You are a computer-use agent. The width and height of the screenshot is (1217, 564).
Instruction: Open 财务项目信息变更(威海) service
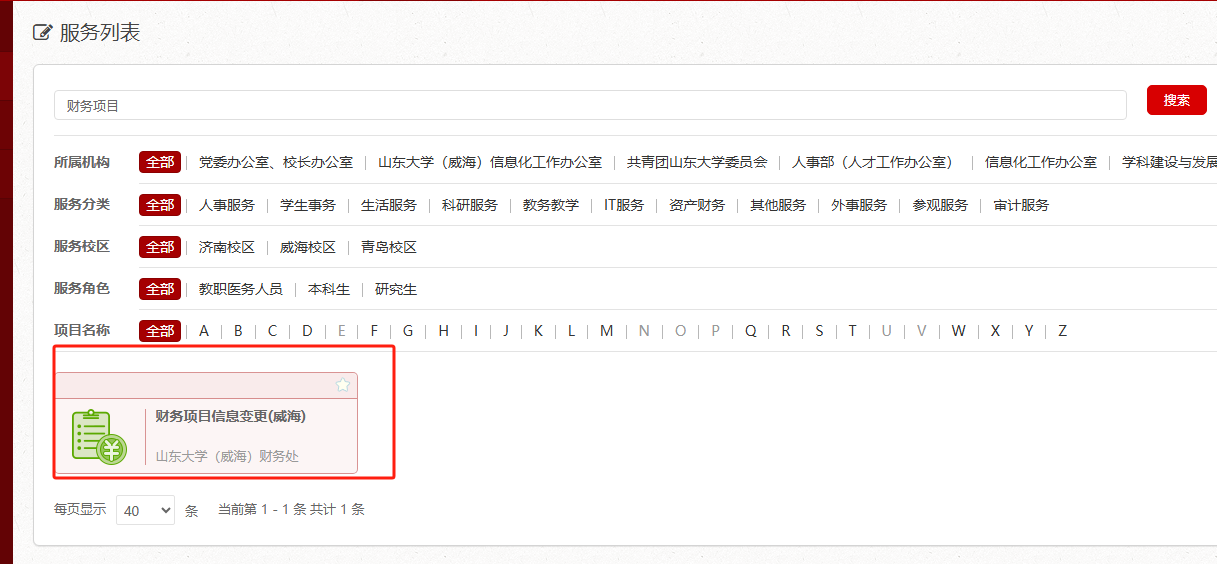pyautogui.click(x=230, y=416)
